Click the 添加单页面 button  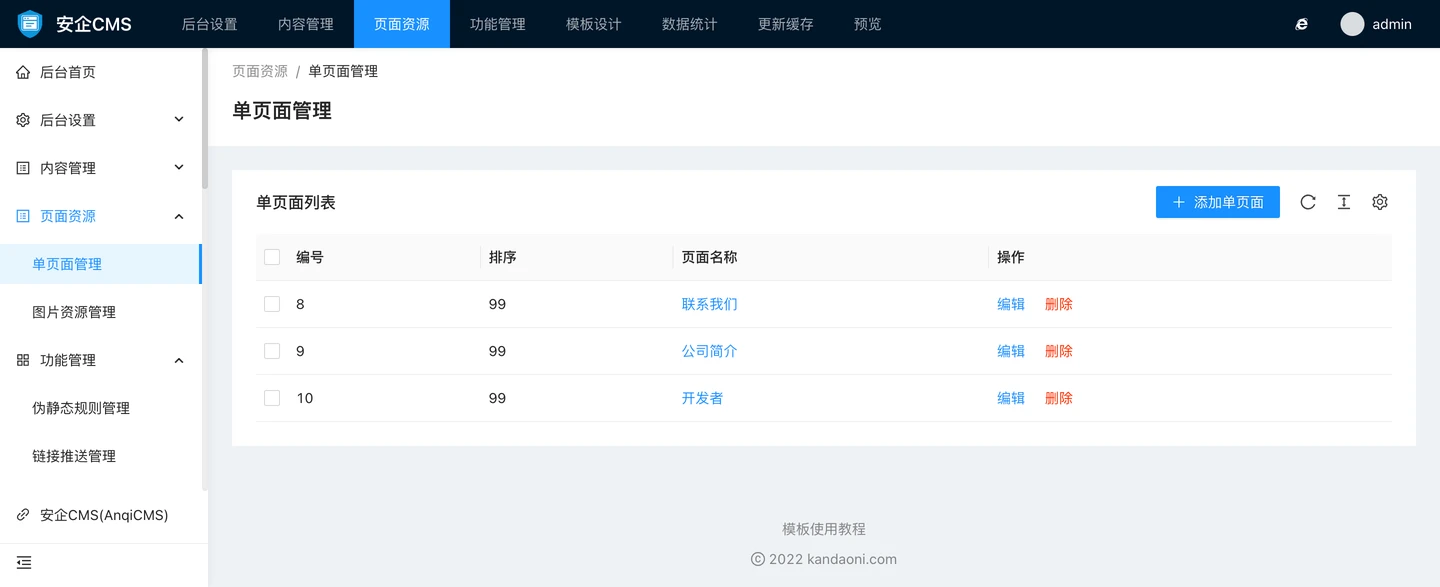tap(1217, 202)
